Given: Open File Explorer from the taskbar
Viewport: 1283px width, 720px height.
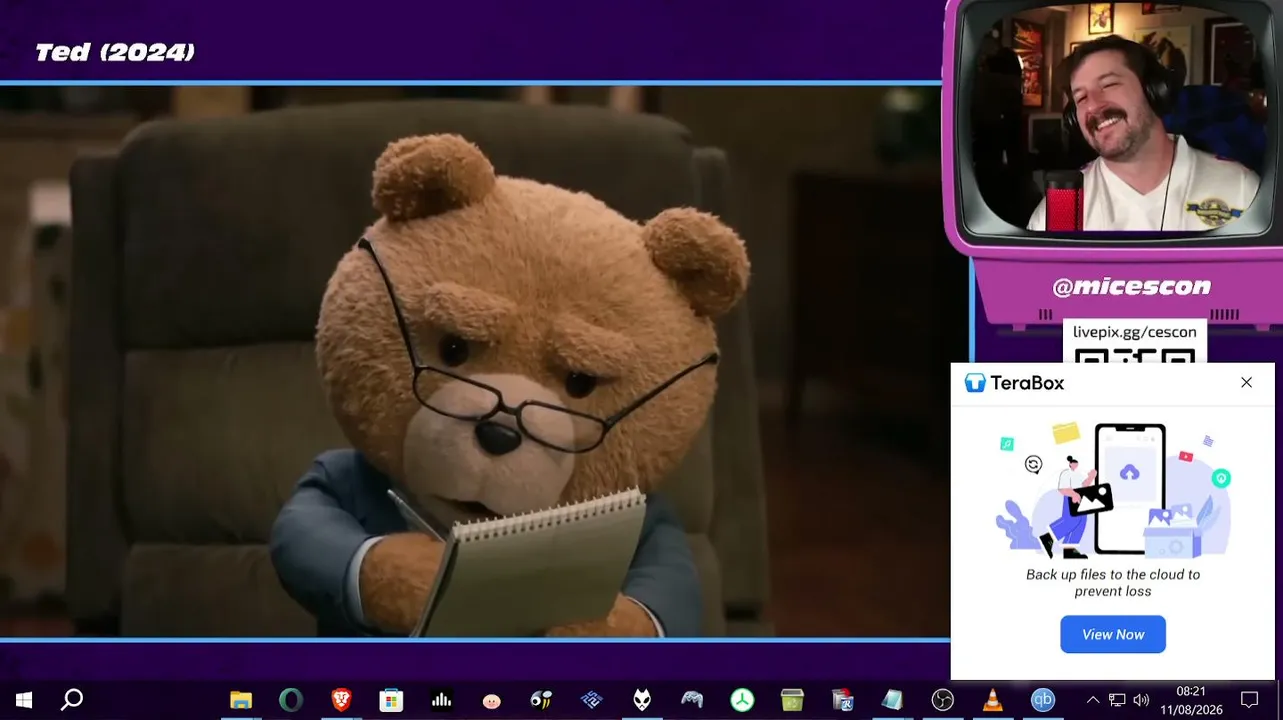Looking at the screenshot, I should point(241,700).
